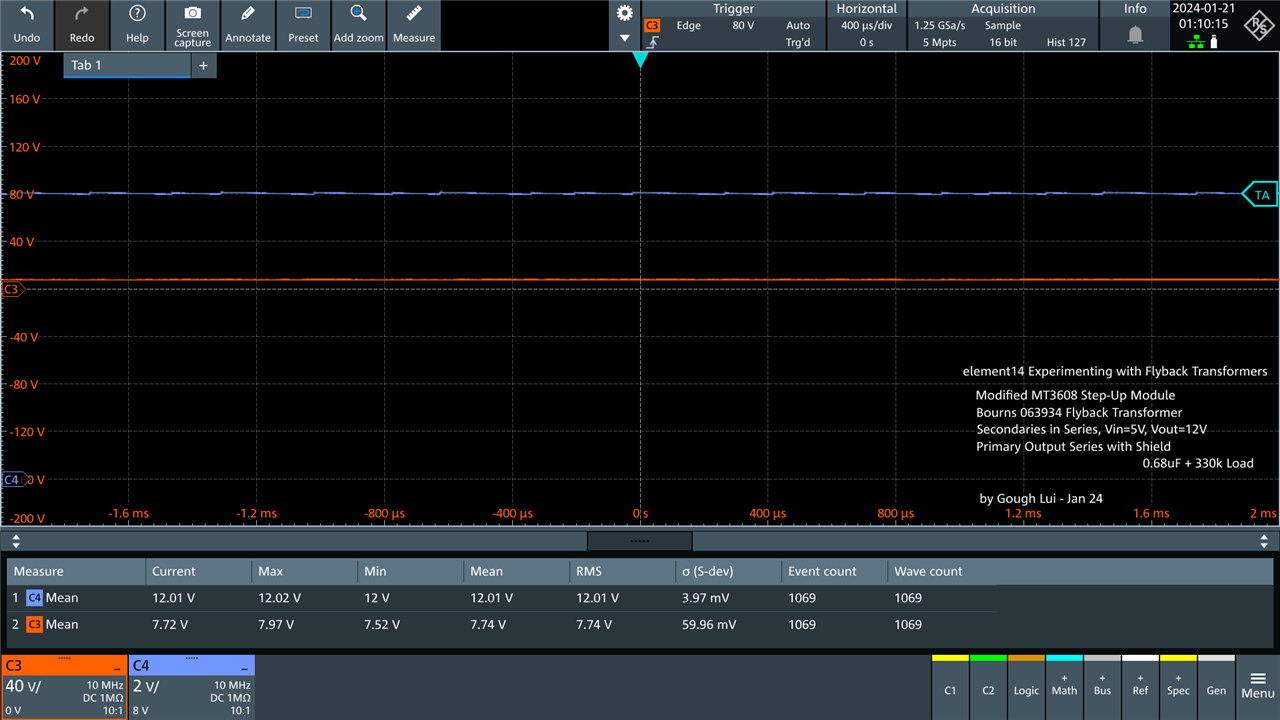The image size is (1280, 720).
Task: Click the 400 µs/div time scale value
Action: [x=866, y=25]
